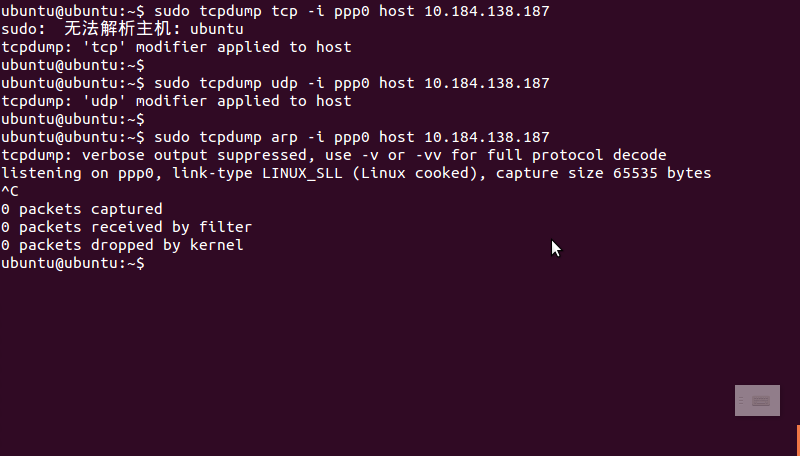
Task: Click the '^C' interrupt line
Action: click(x=10, y=191)
